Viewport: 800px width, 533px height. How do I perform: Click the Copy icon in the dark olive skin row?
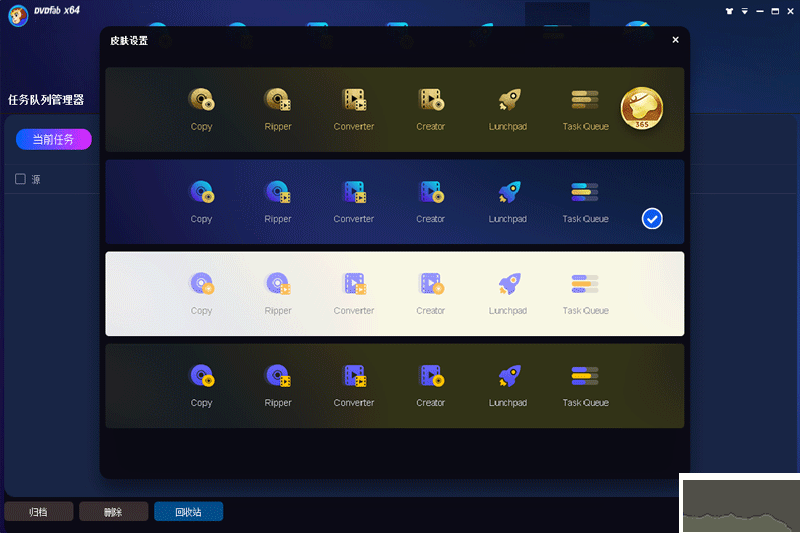[202, 376]
